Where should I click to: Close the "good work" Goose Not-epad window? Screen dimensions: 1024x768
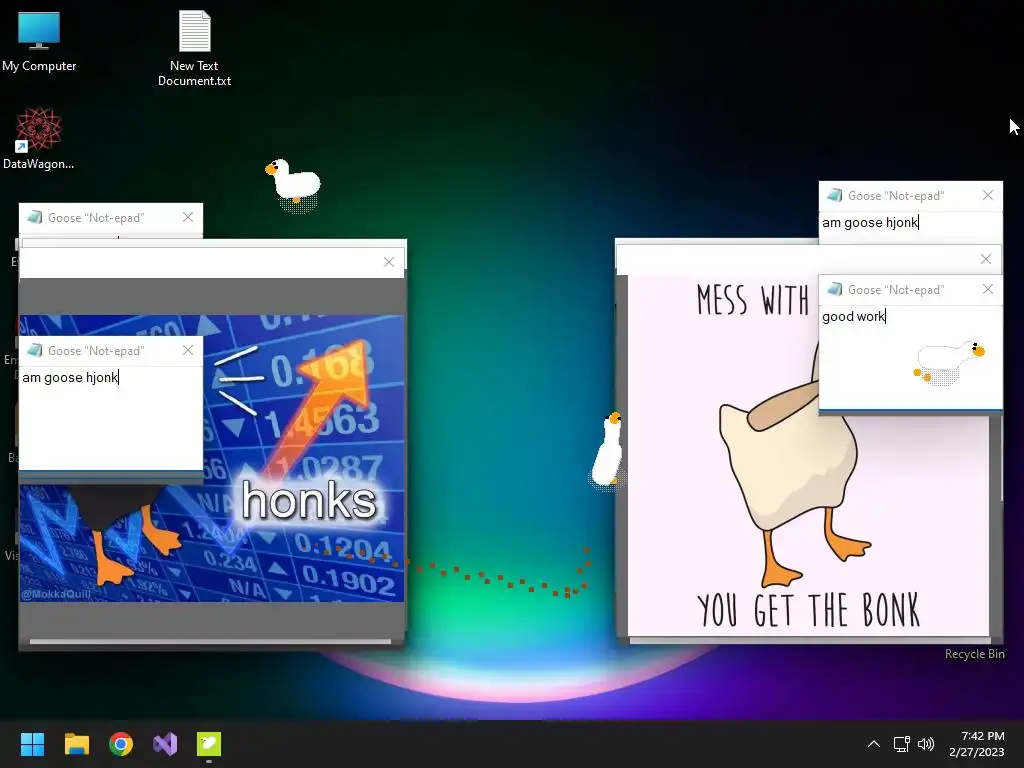(987, 289)
